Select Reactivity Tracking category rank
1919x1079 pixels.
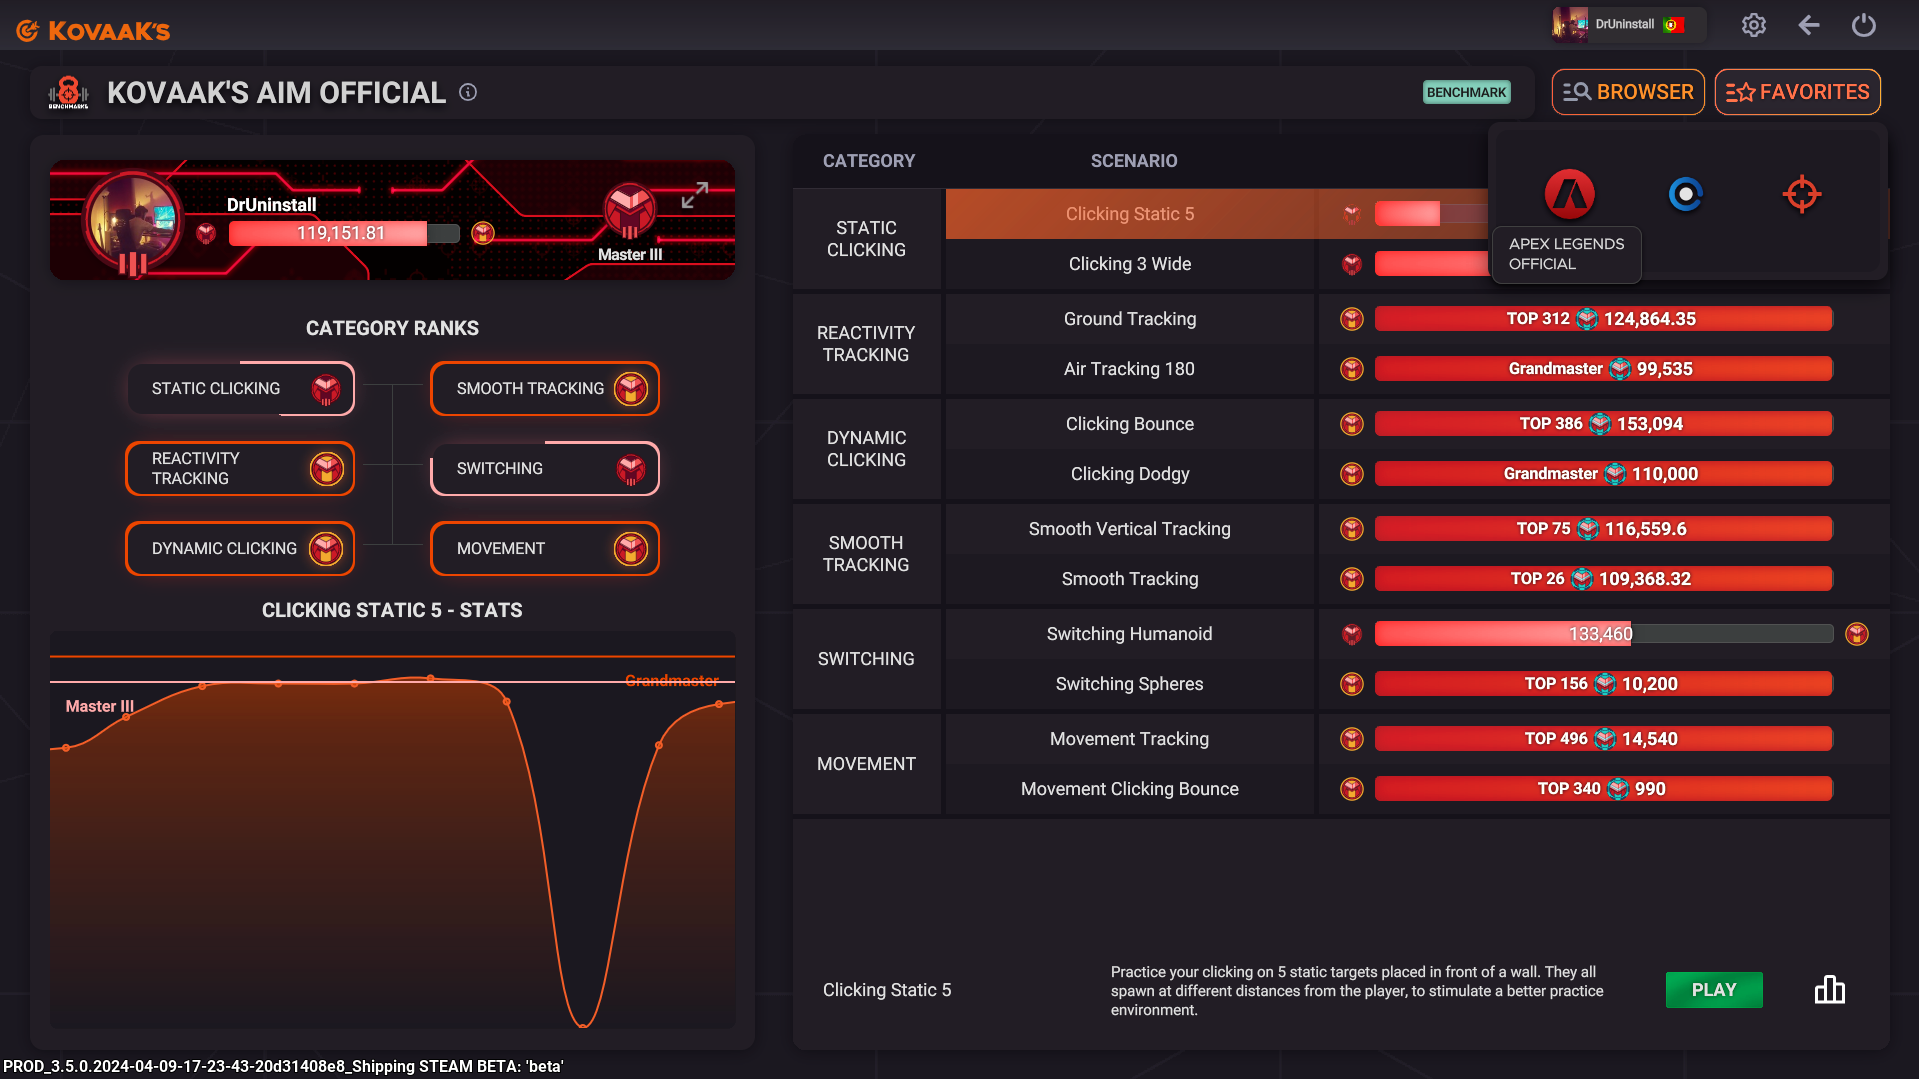pyautogui.click(x=241, y=468)
